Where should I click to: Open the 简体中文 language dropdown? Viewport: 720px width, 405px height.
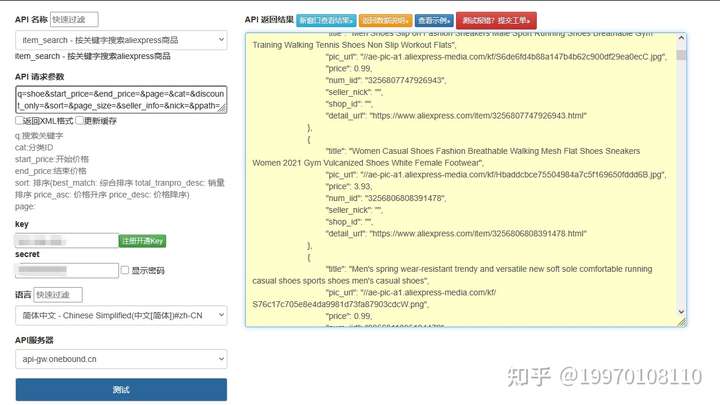tap(121, 315)
